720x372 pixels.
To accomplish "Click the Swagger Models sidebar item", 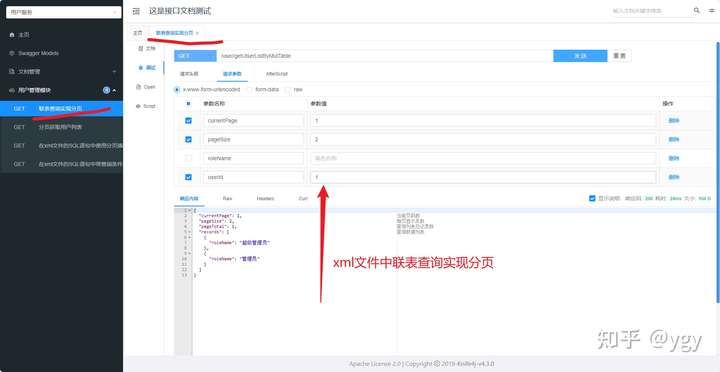I will (62, 53).
